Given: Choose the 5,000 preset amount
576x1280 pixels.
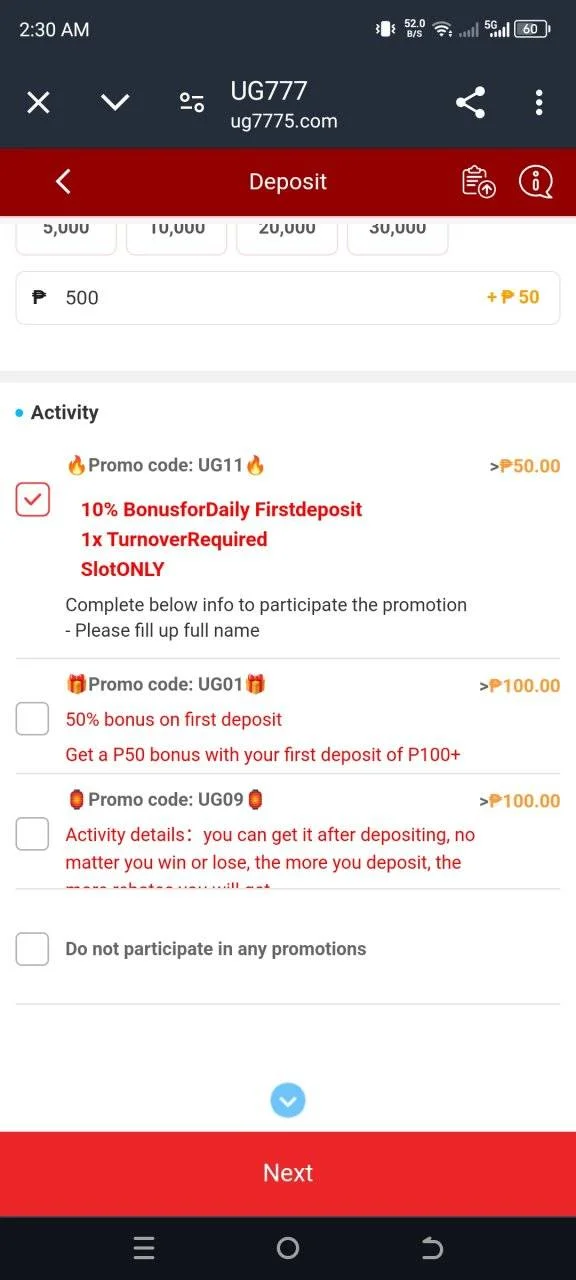Looking at the screenshot, I should (66, 233).
